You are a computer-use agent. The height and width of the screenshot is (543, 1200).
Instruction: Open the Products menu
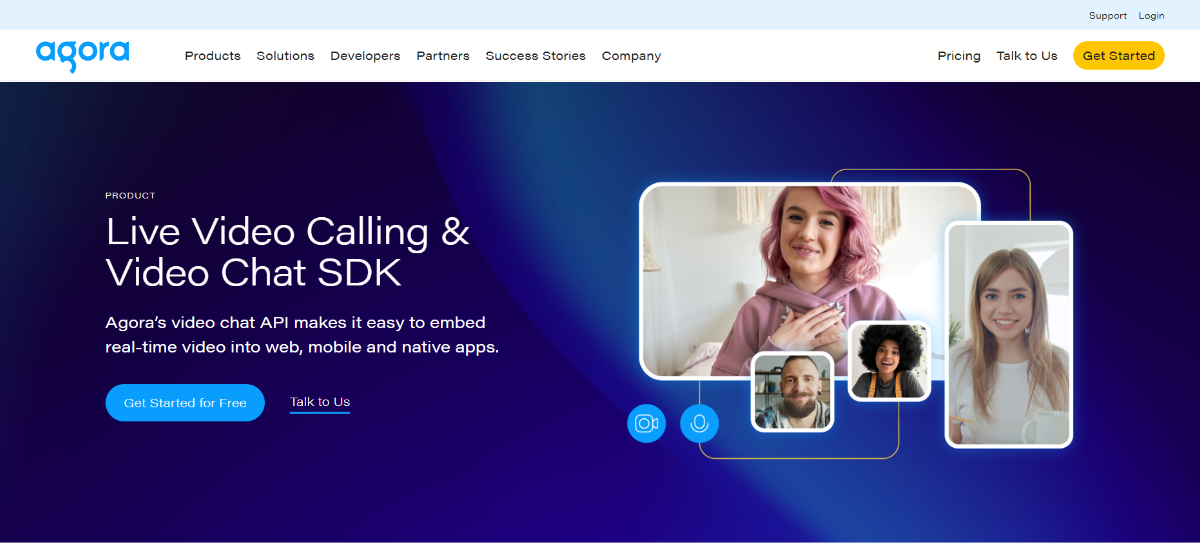click(213, 56)
